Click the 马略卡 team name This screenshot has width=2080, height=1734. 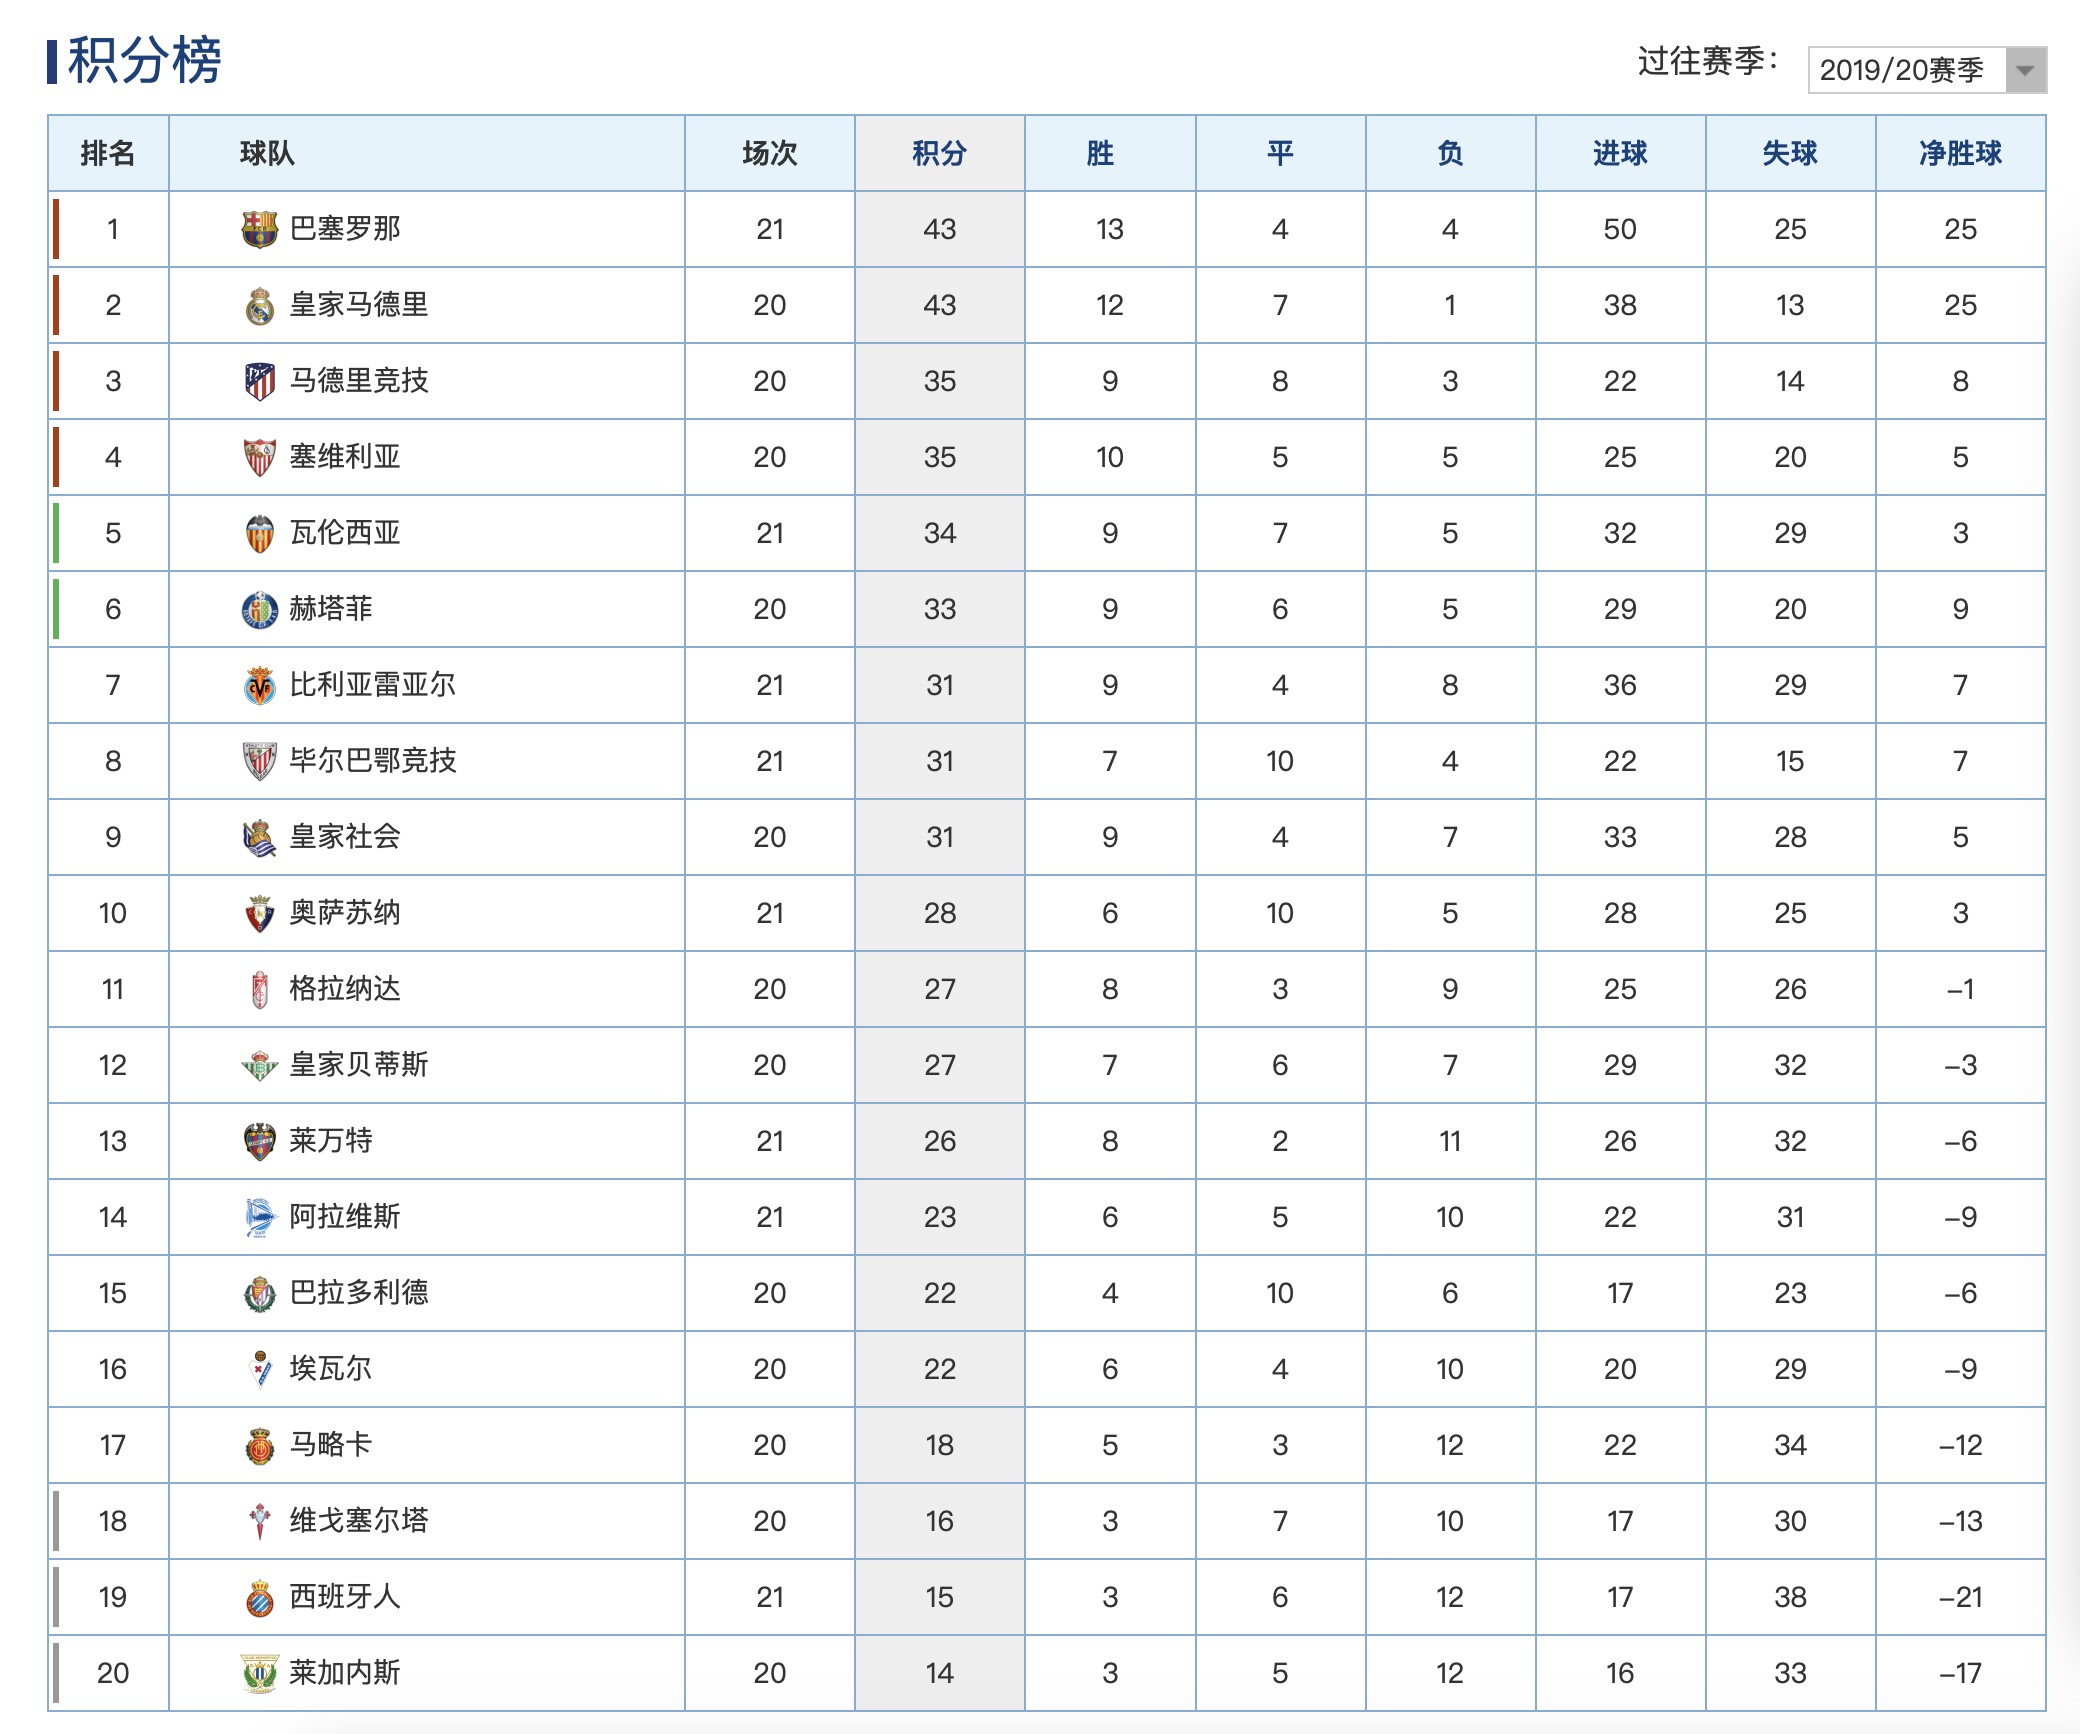tap(331, 1445)
